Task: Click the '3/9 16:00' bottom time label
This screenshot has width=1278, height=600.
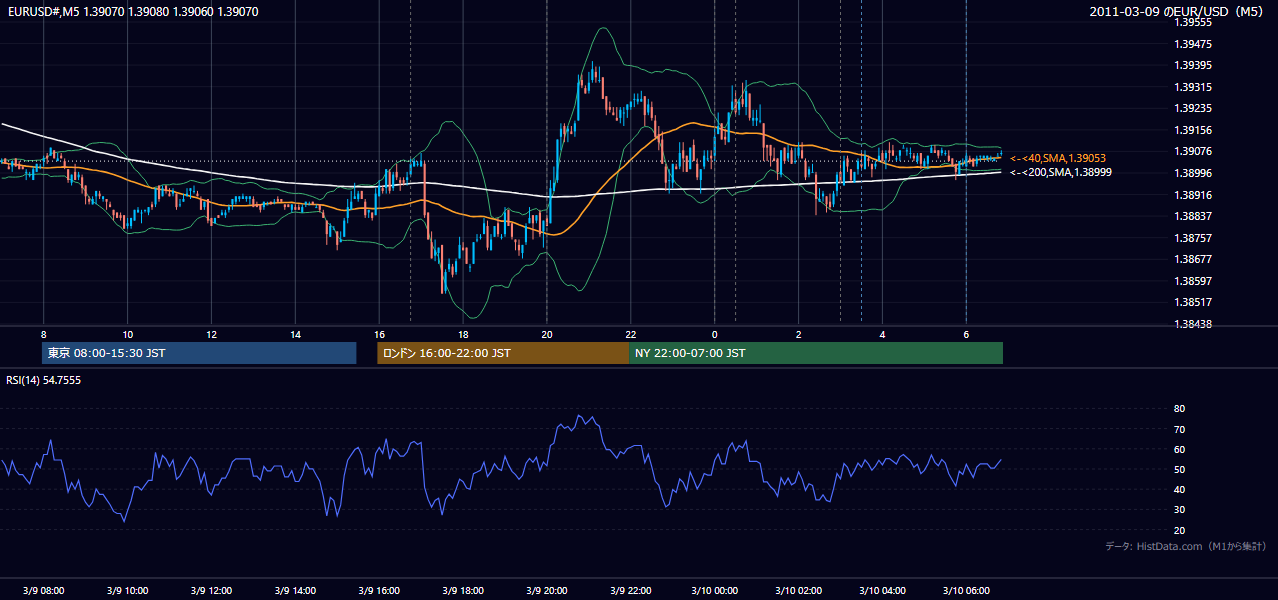Action: click(379, 590)
